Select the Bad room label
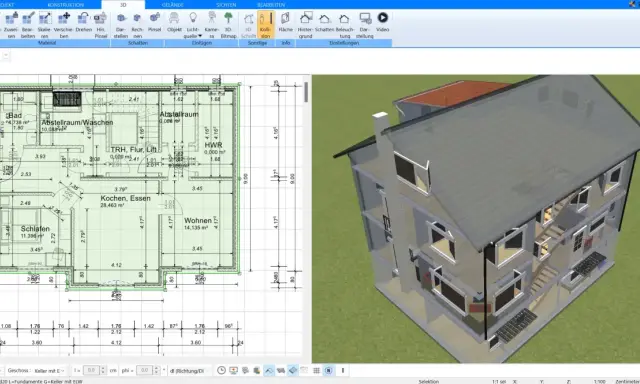This screenshot has height=384, width=640. 15,116
